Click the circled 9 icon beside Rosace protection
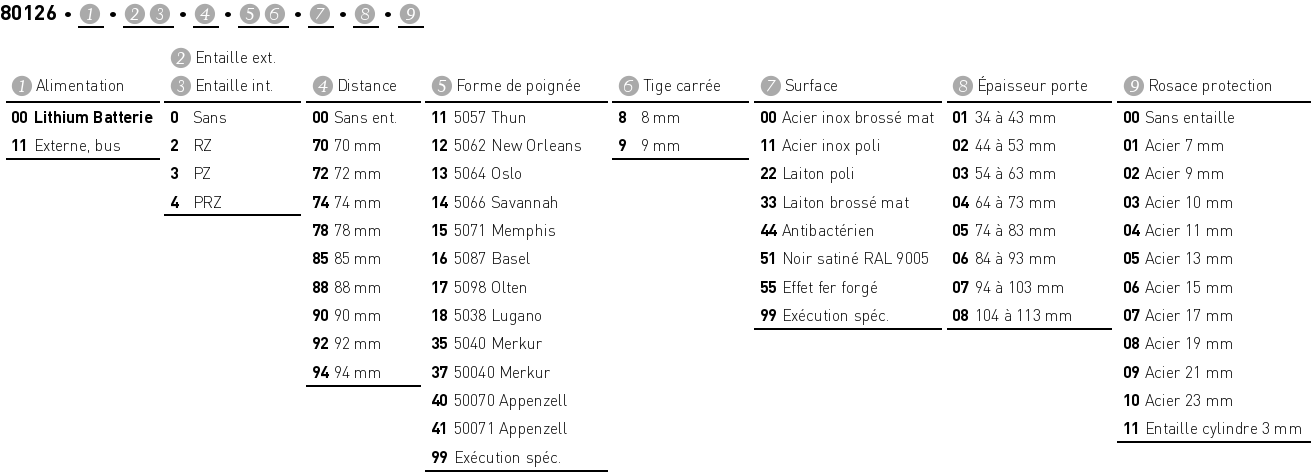The height and width of the screenshot is (472, 1315). pyautogui.click(x=1133, y=86)
